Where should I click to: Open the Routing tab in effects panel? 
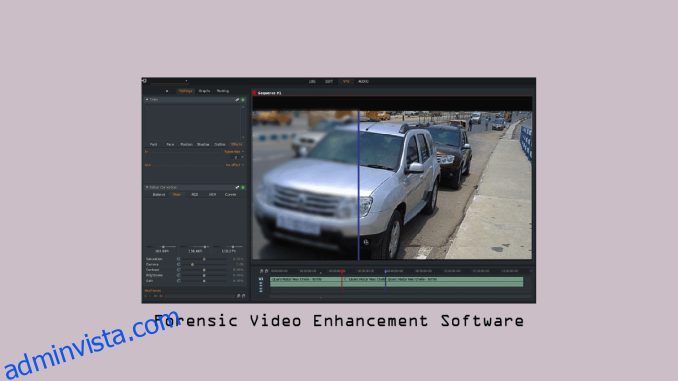point(223,91)
